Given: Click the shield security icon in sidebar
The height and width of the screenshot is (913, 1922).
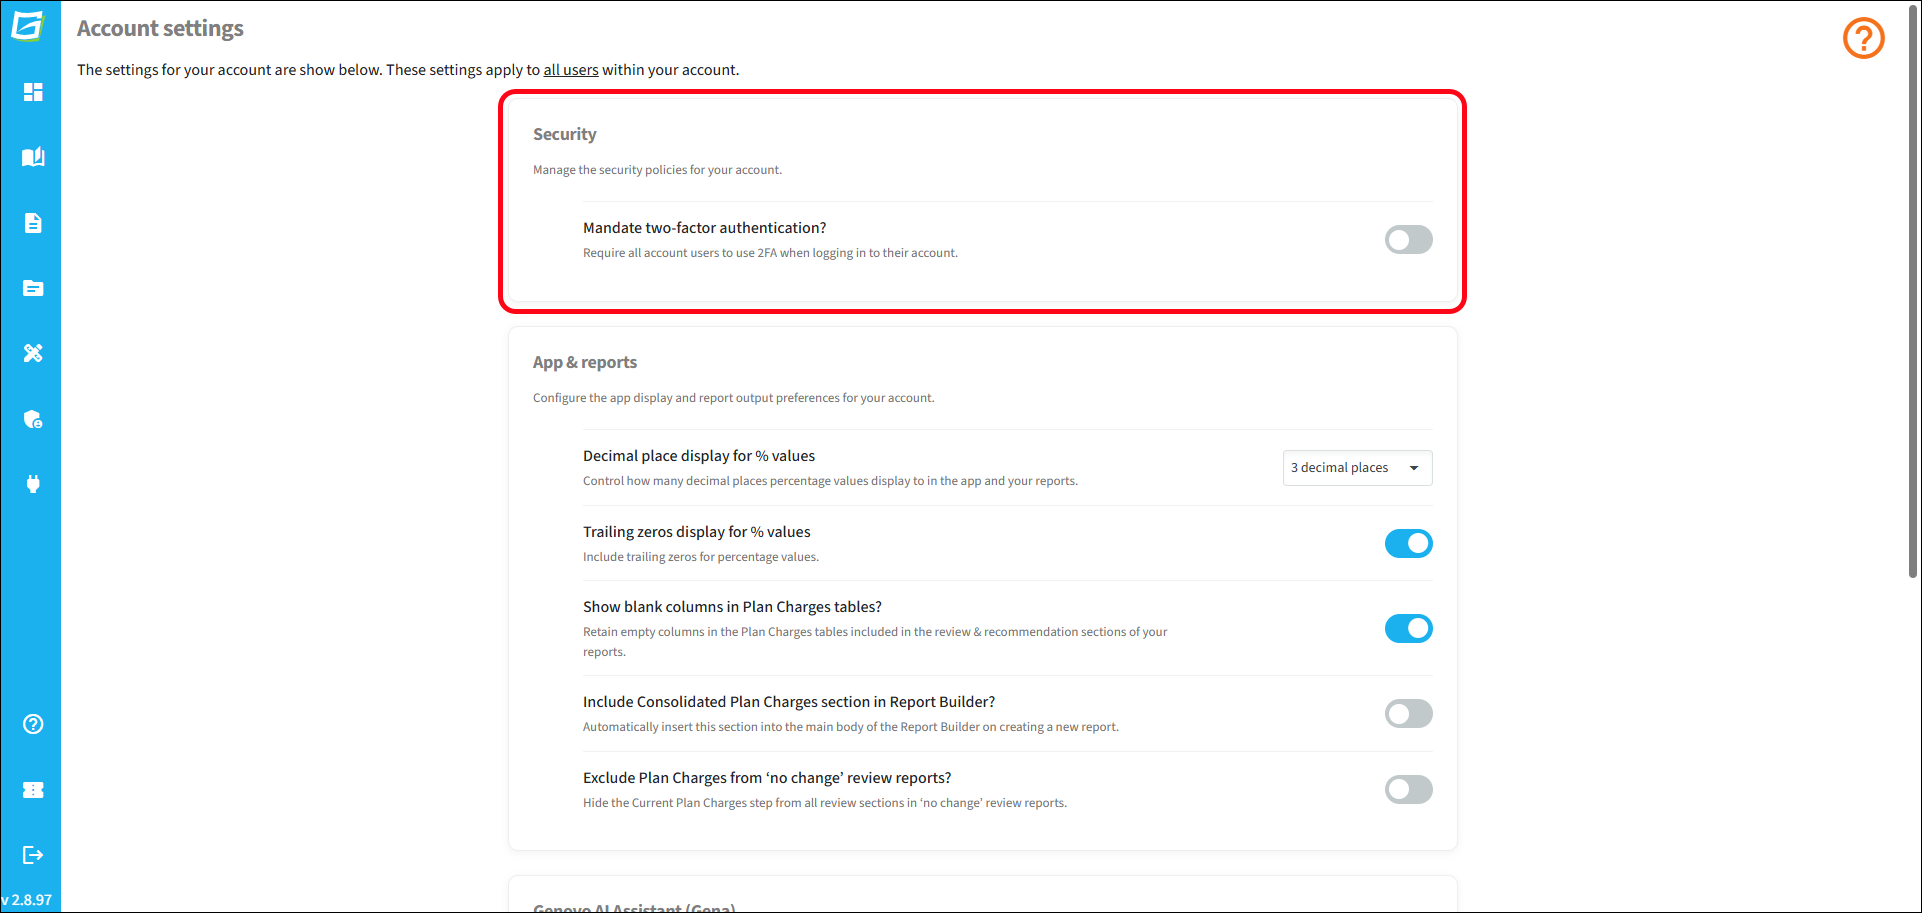Looking at the screenshot, I should coord(33,419).
